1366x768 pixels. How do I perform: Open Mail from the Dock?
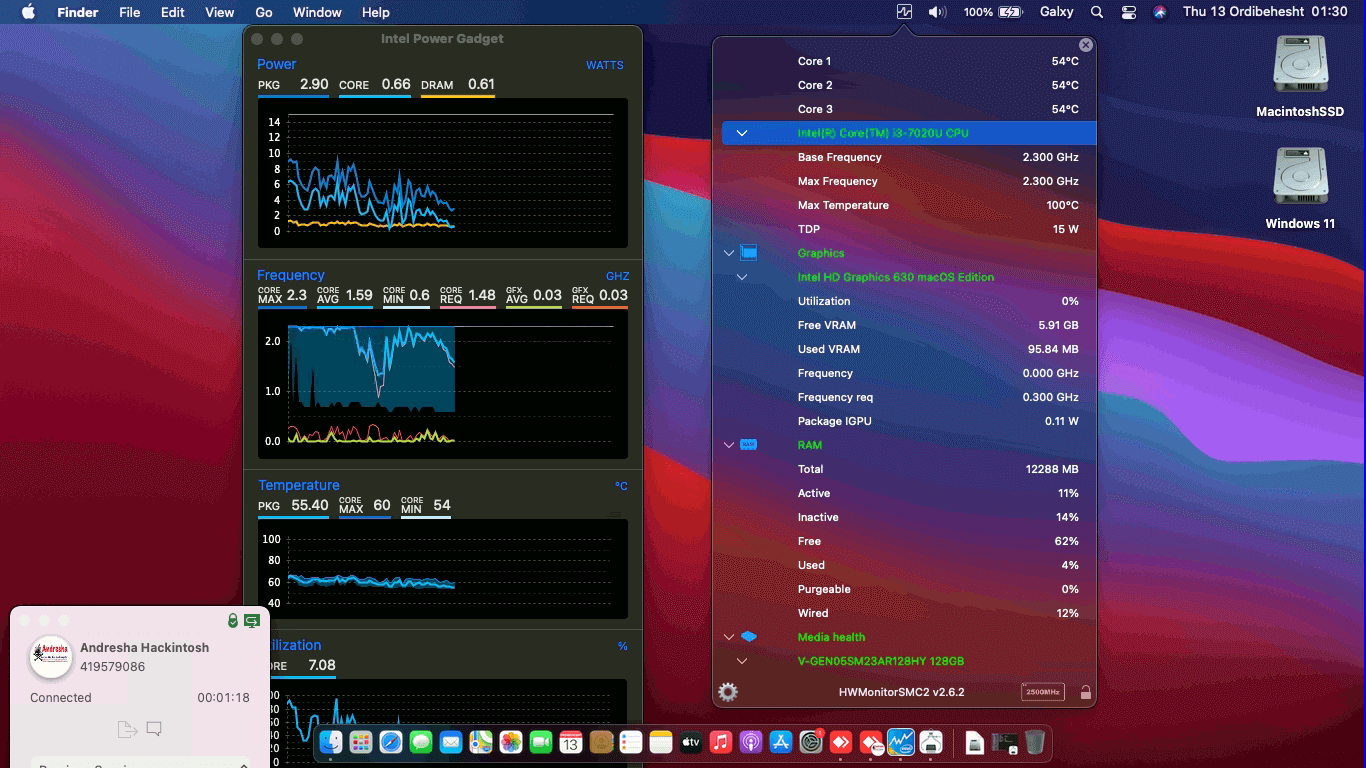coord(451,742)
